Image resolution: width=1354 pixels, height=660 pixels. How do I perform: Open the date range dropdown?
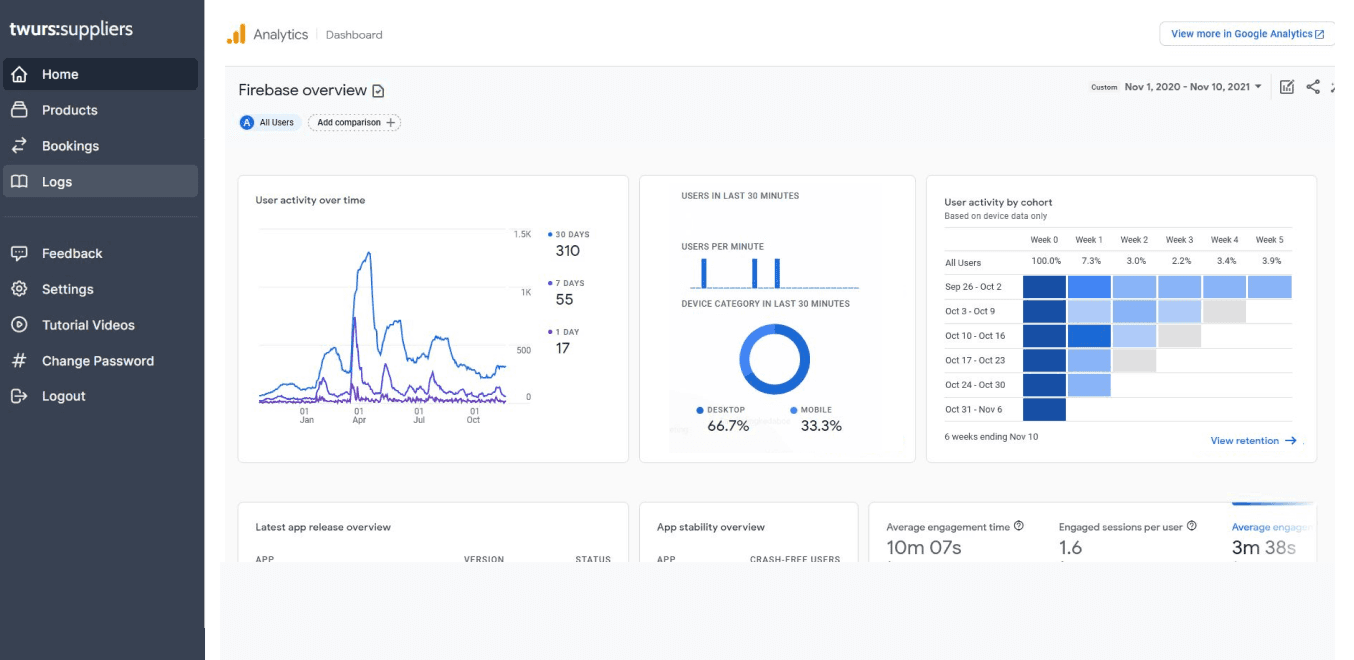(x=1193, y=87)
